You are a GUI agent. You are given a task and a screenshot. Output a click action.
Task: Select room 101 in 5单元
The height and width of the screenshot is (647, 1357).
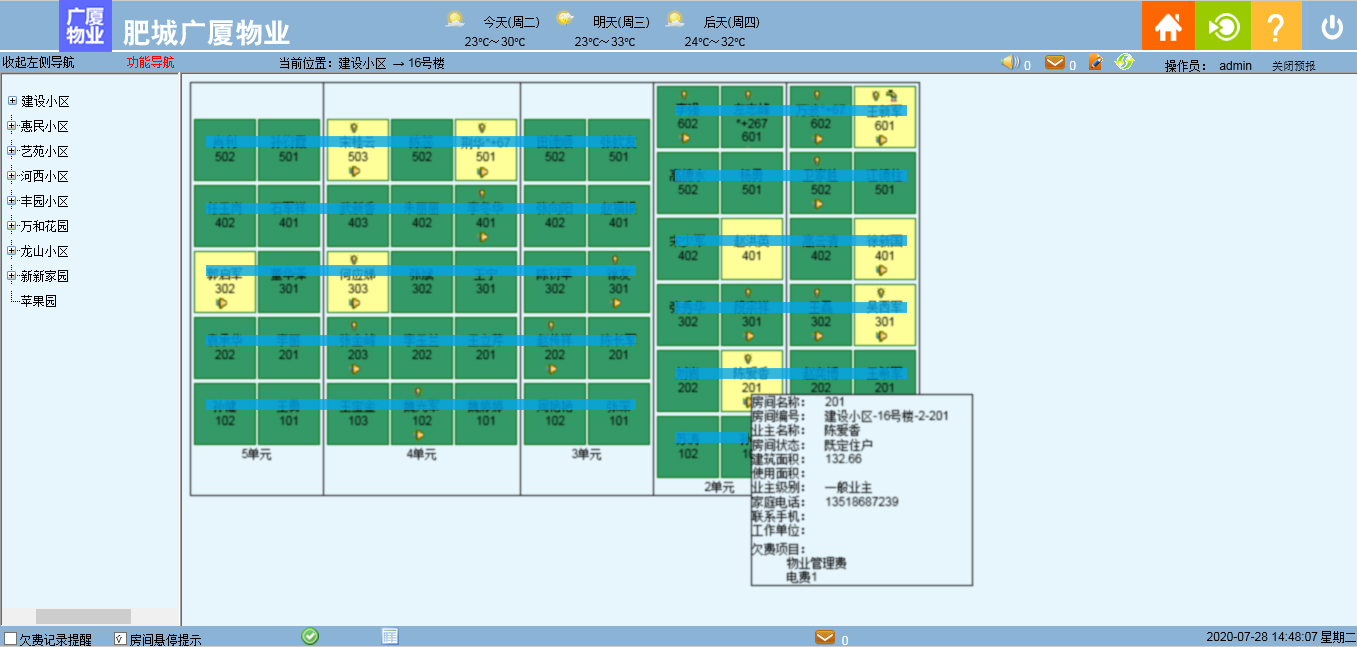pyautogui.click(x=289, y=414)
